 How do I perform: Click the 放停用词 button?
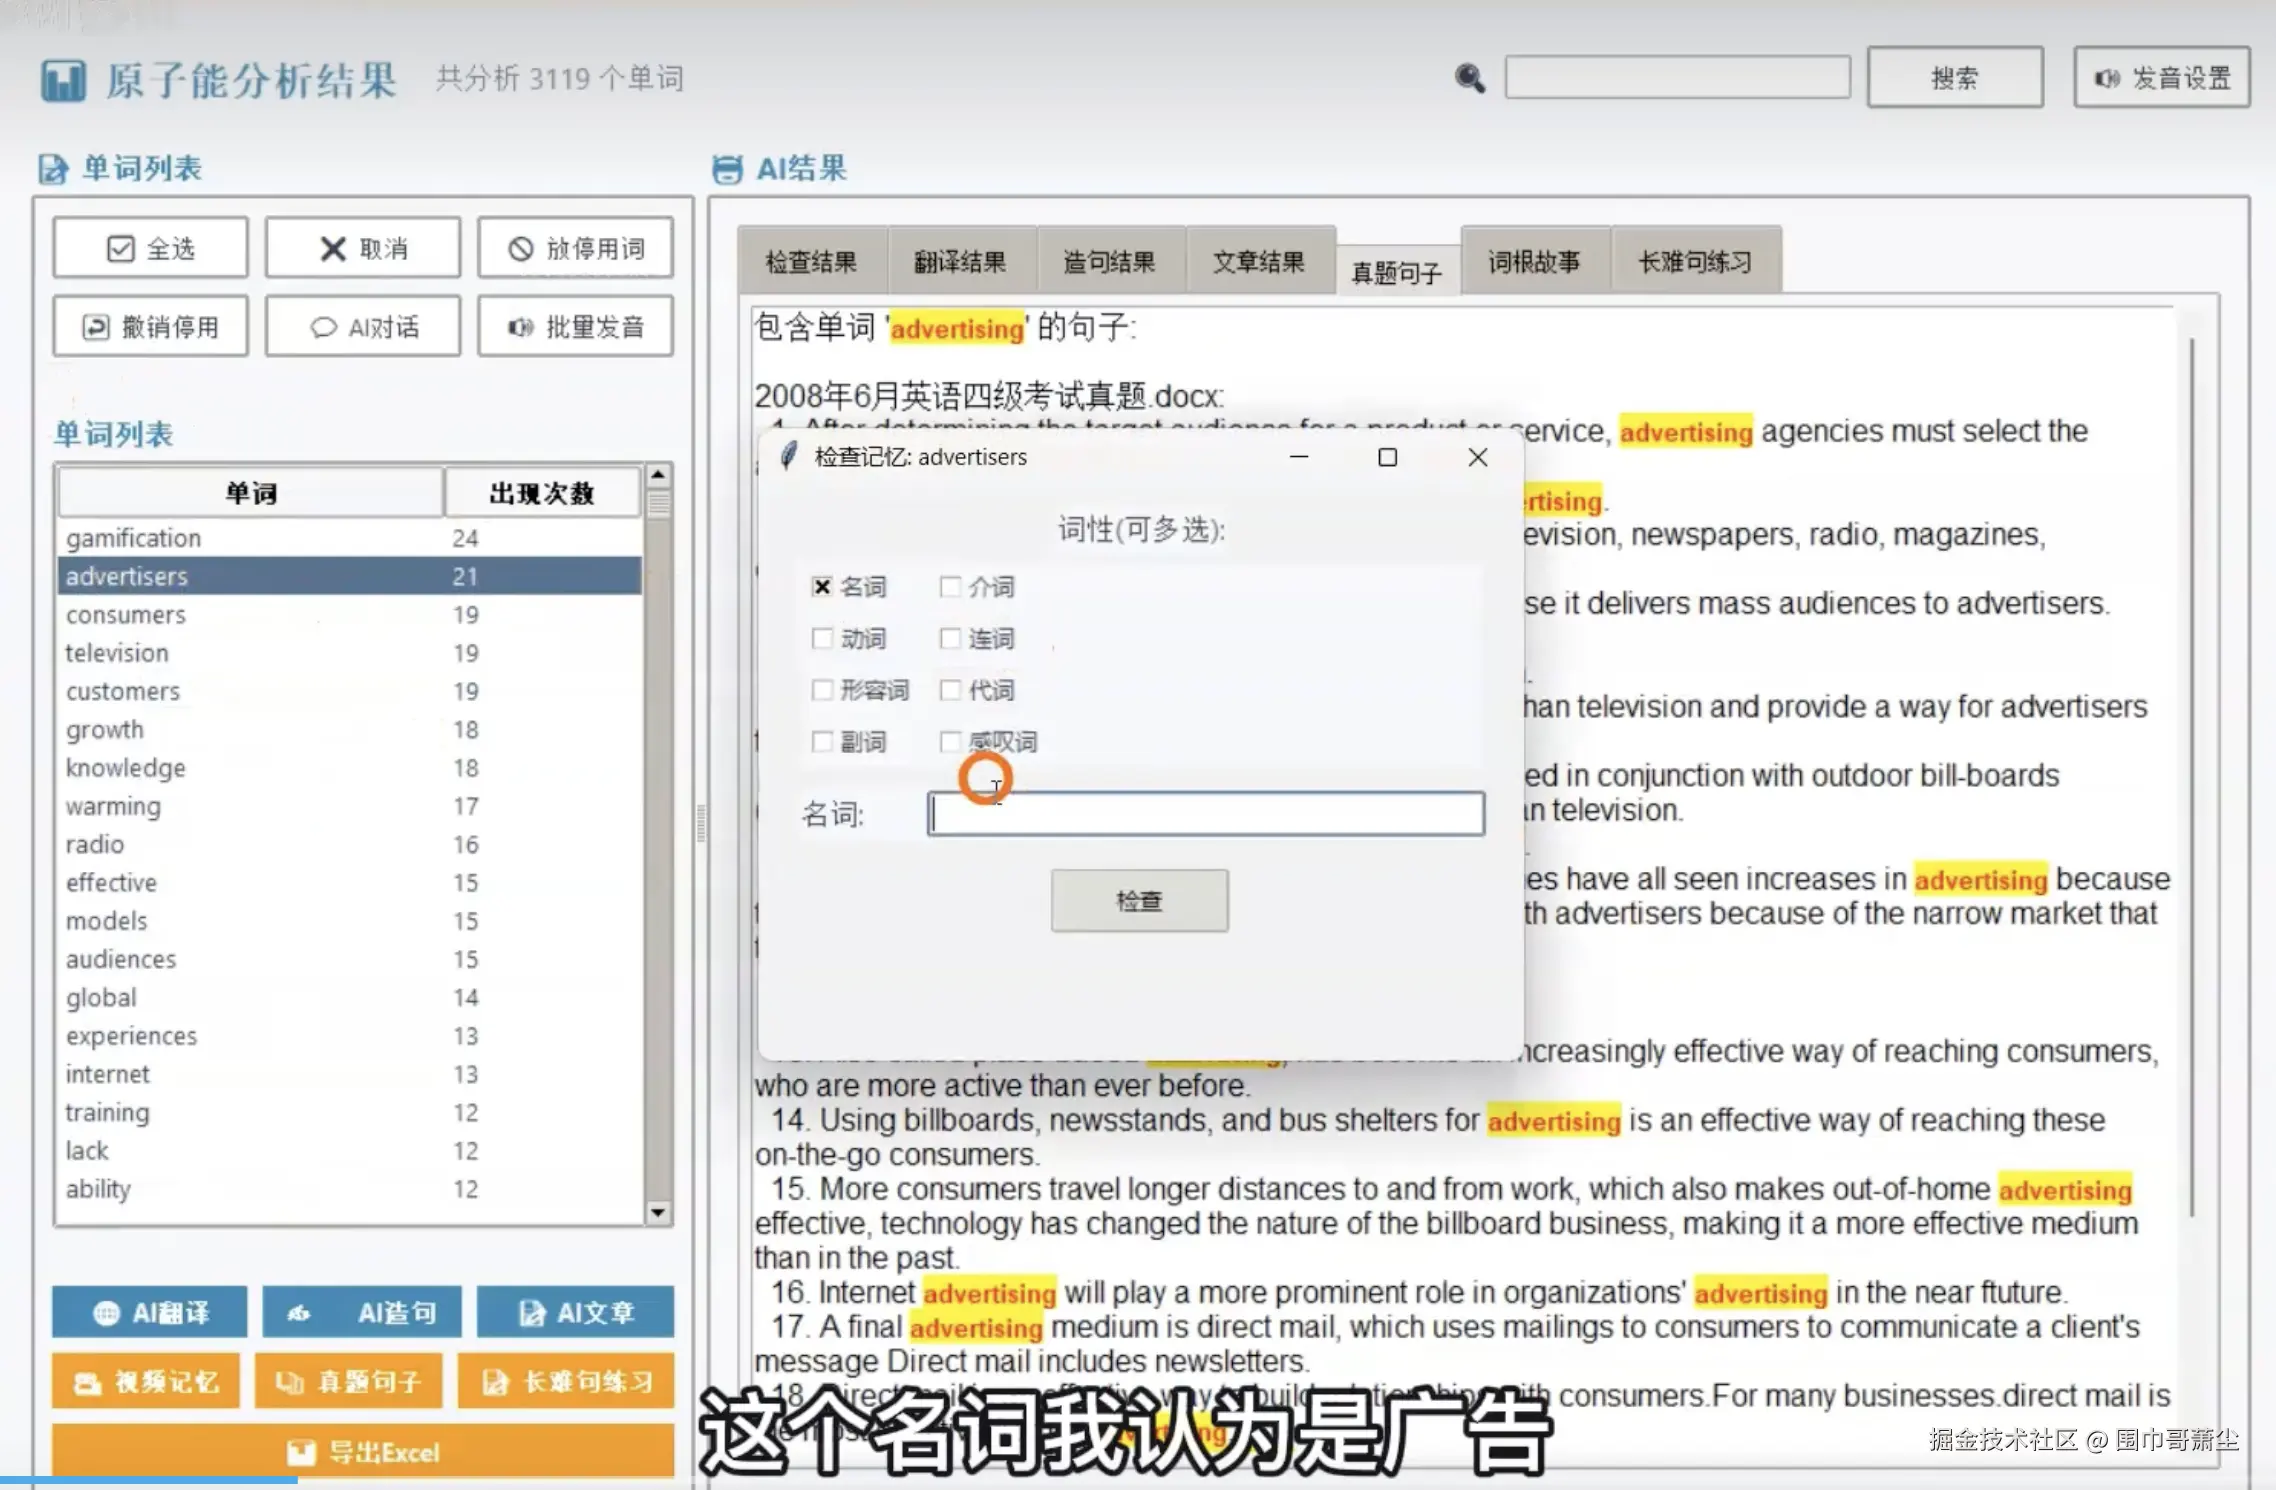575,248
